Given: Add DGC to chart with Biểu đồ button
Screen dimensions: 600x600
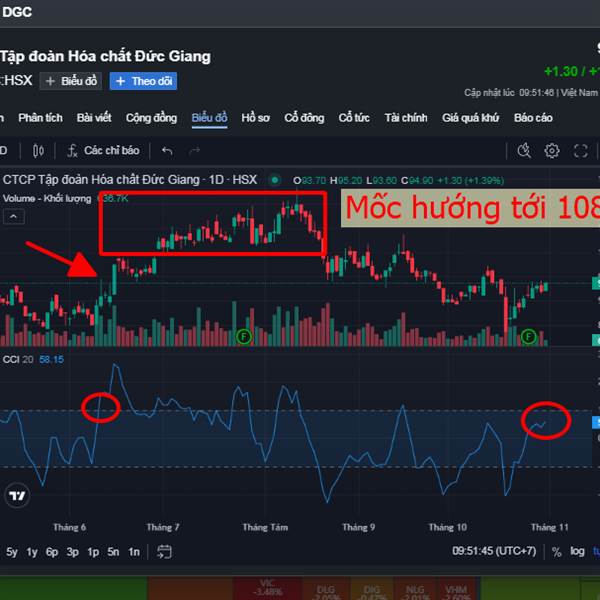Looking at the screenshot, I should point(71,81).
